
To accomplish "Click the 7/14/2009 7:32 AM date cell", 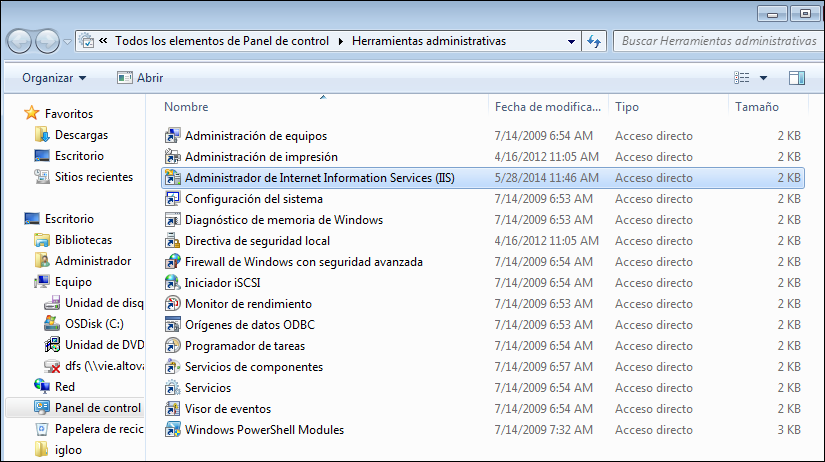I will tap(543, 430).
